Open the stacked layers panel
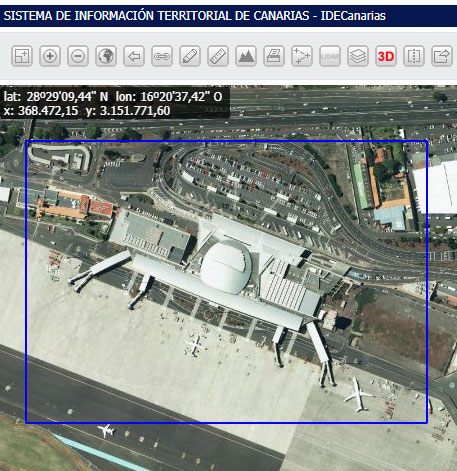457x471 pixels. 358,56
